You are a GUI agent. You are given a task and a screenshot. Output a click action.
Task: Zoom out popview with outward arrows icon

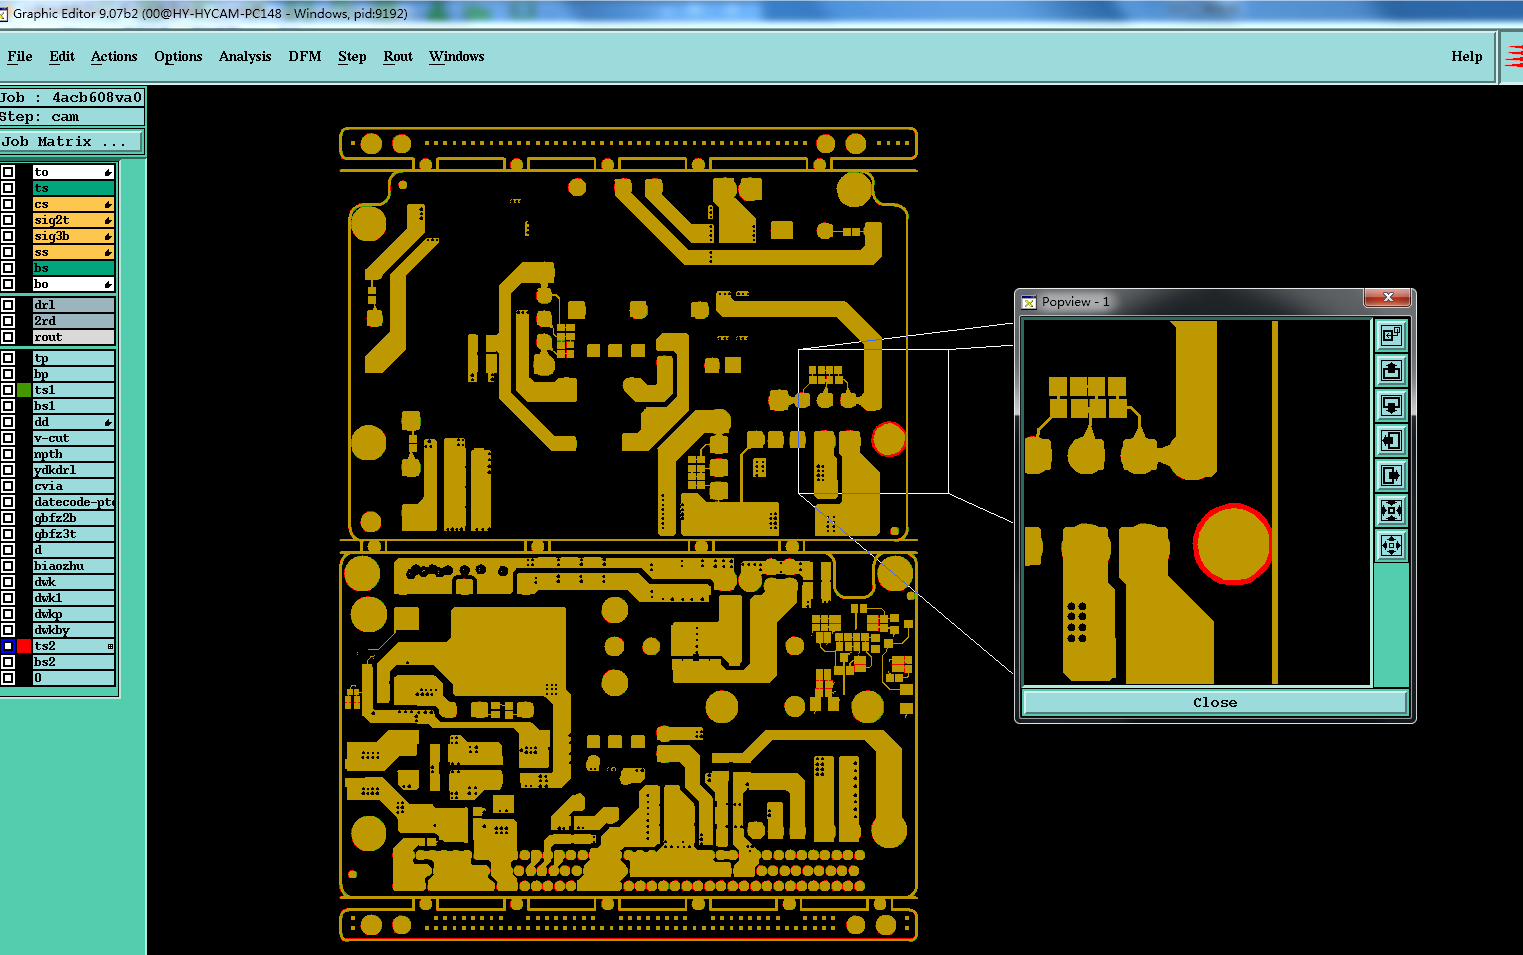(1391, 546)
